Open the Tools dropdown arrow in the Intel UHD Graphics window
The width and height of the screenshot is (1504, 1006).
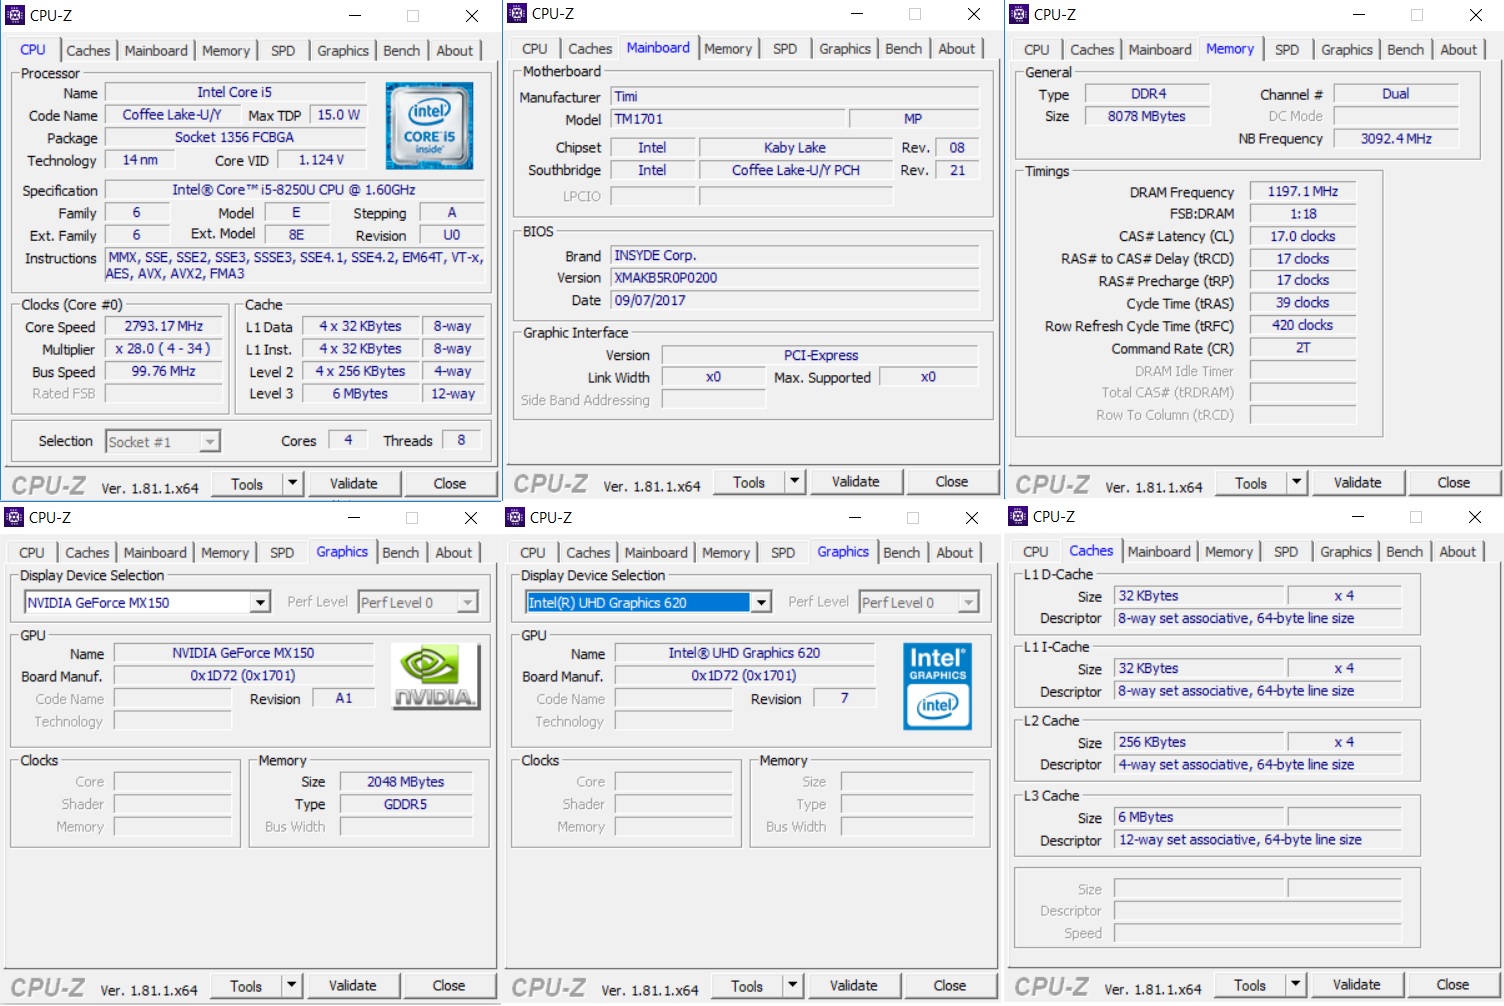click(x=792, y=986)
